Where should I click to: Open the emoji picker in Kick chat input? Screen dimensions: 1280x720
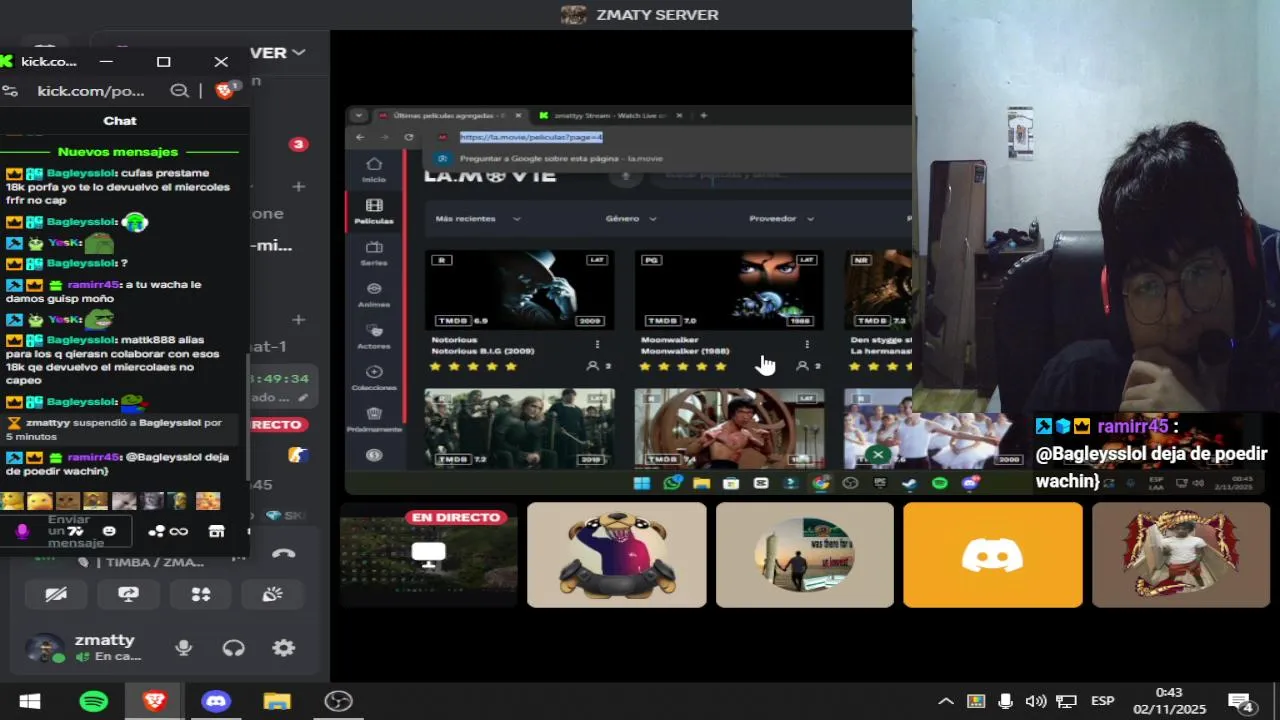coord(110,531)
